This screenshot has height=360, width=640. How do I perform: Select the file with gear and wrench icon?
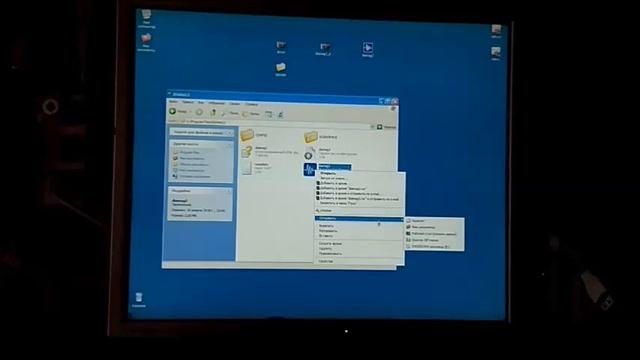[x=310, y=154]
